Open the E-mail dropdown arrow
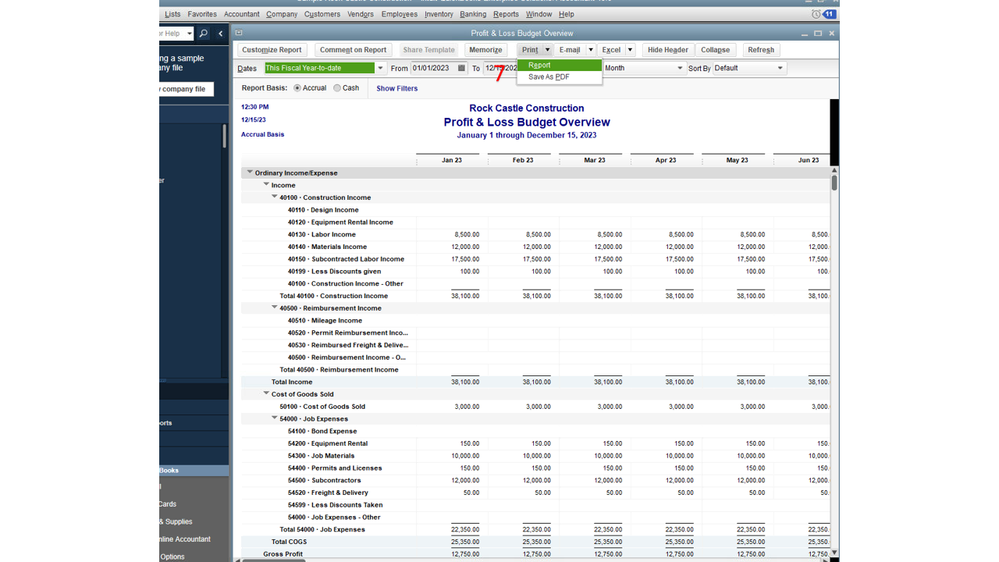The width and height of the screenshot is (999, 562). pyautogui.click(x=590, y=50)
